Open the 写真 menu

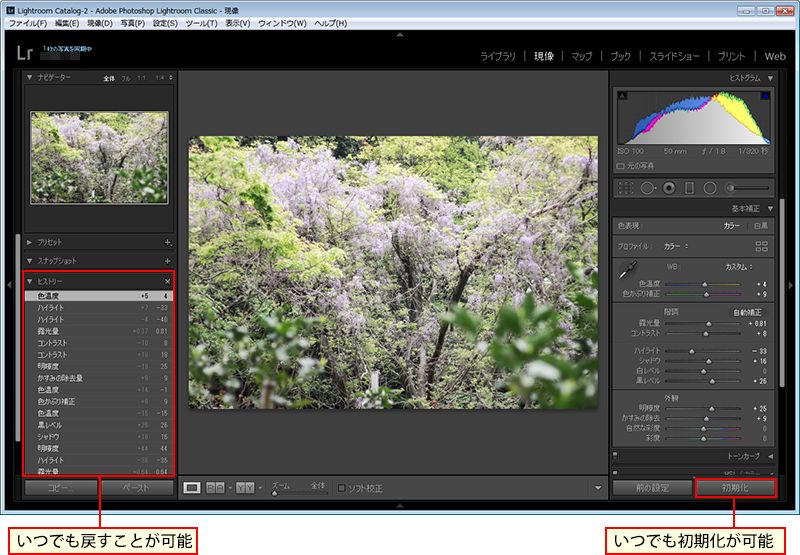click(x=133, y=23)
